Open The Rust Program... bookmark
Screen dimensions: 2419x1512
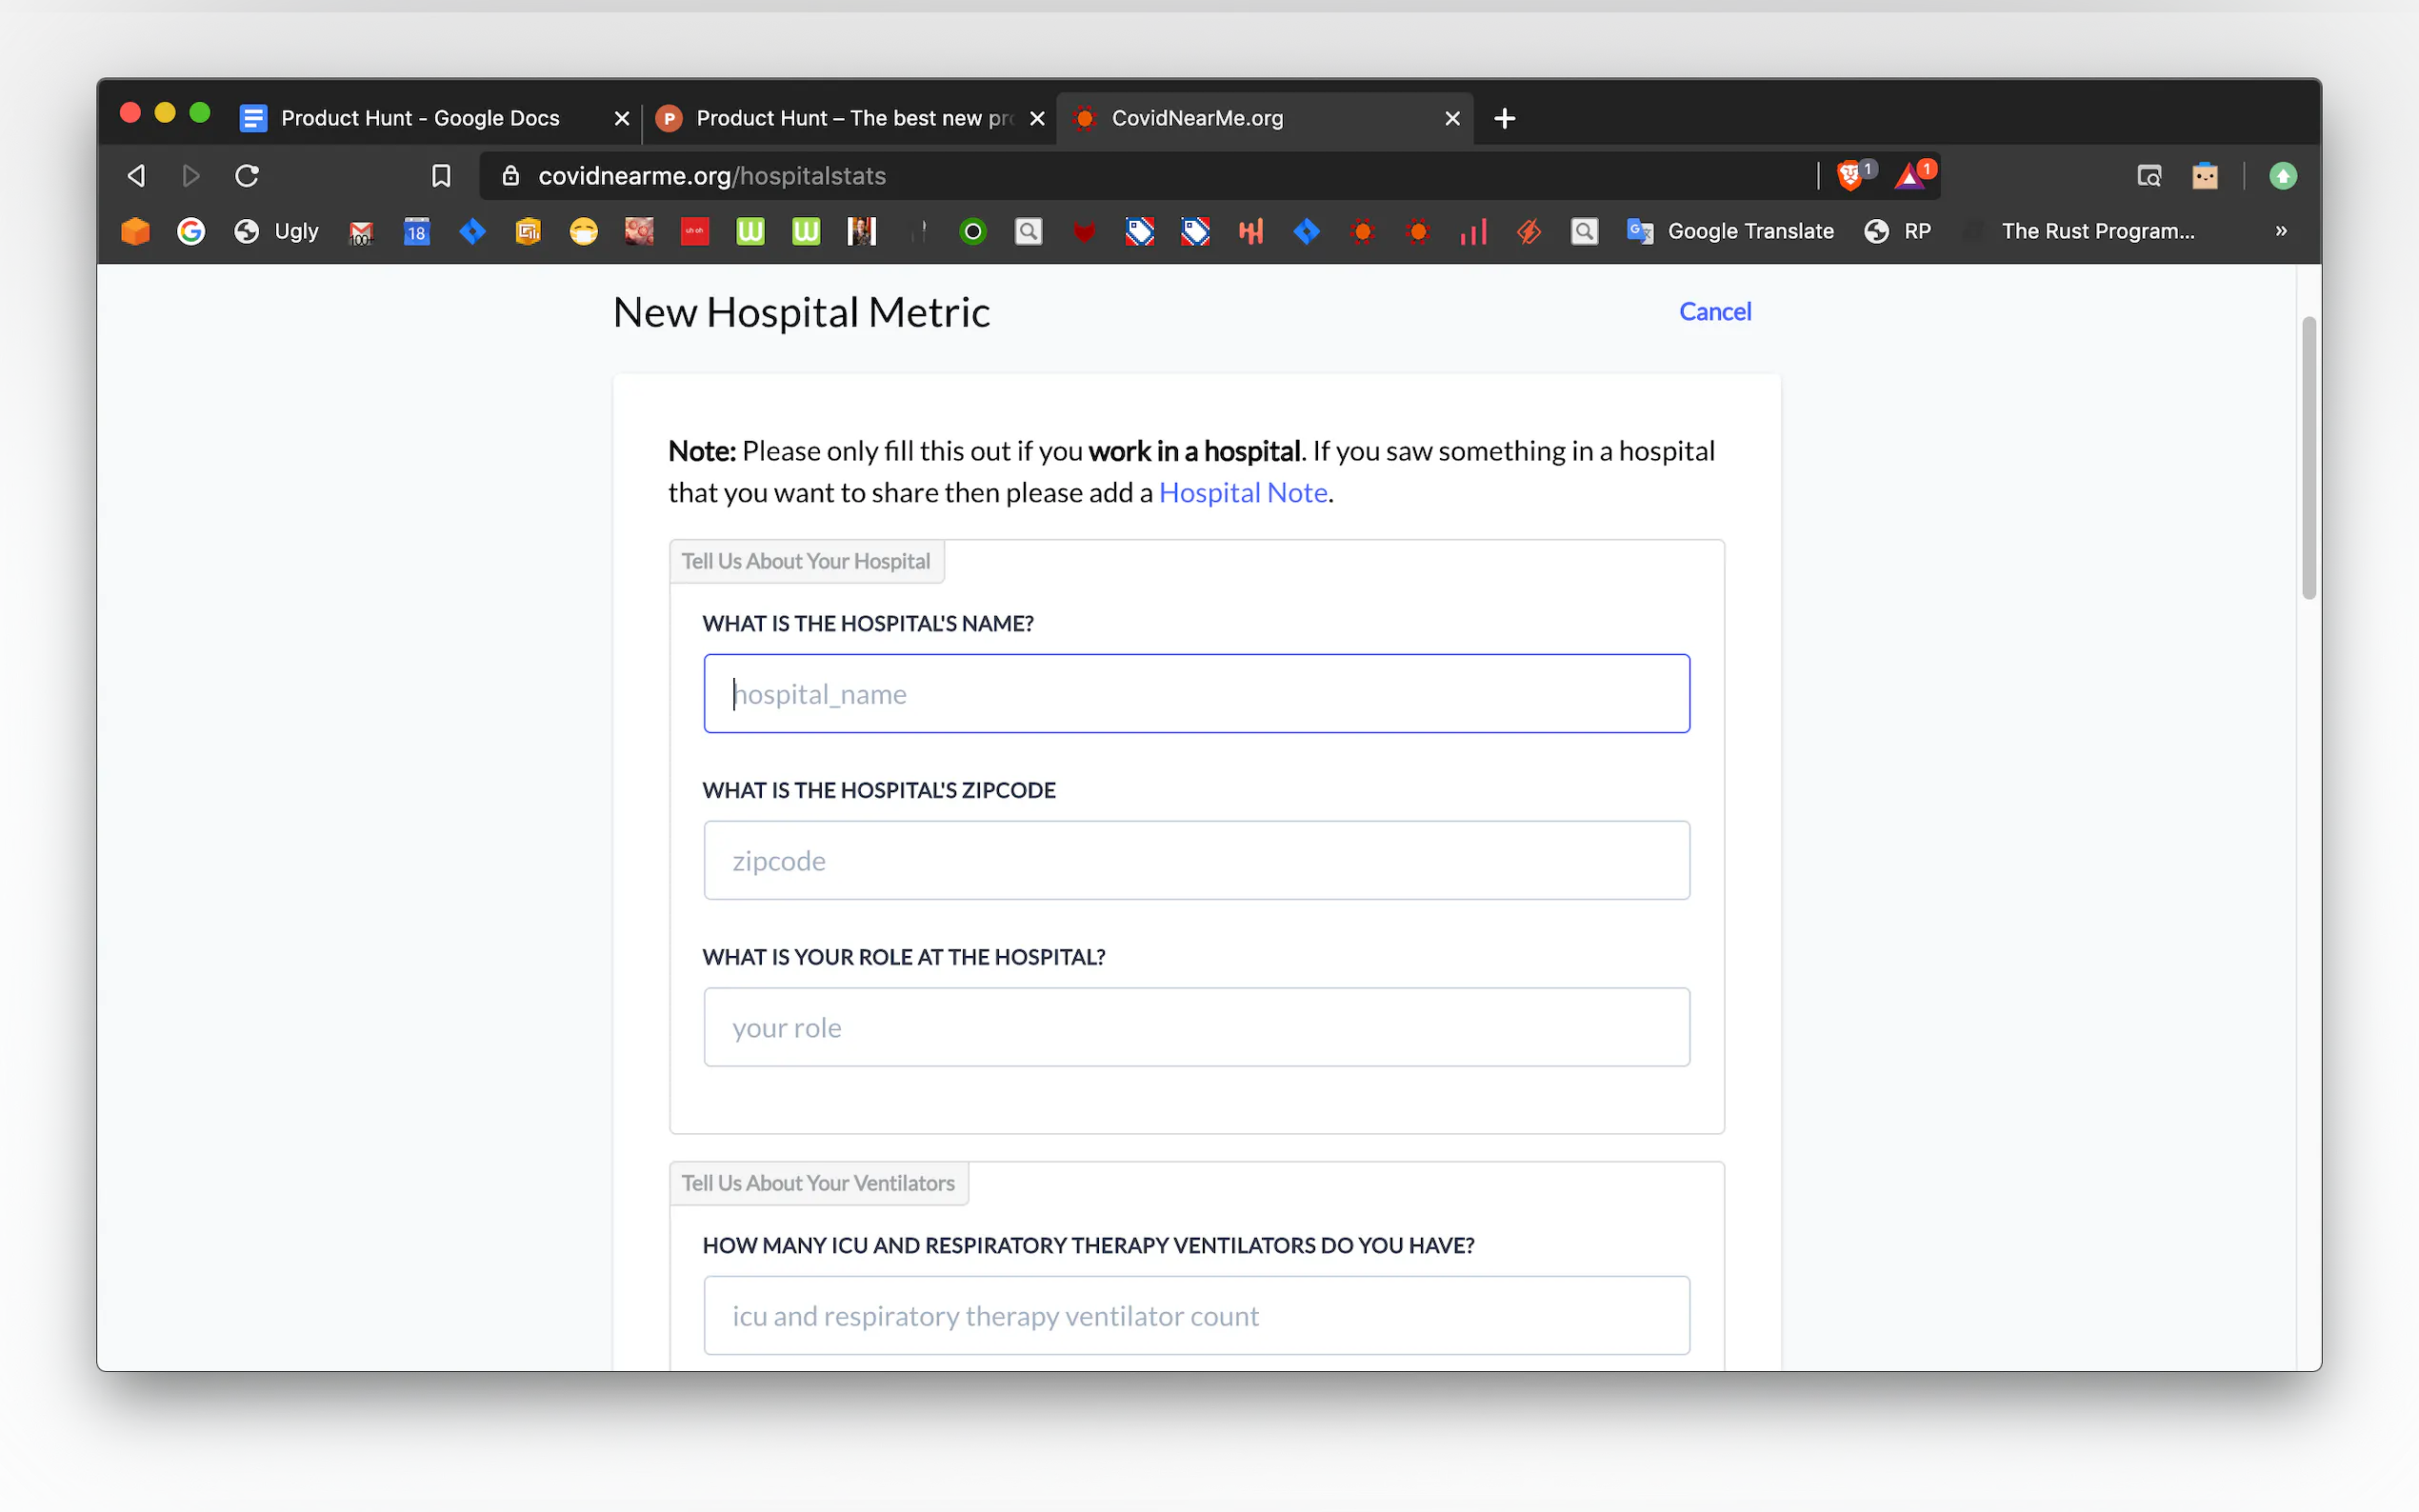[2096, 231]
